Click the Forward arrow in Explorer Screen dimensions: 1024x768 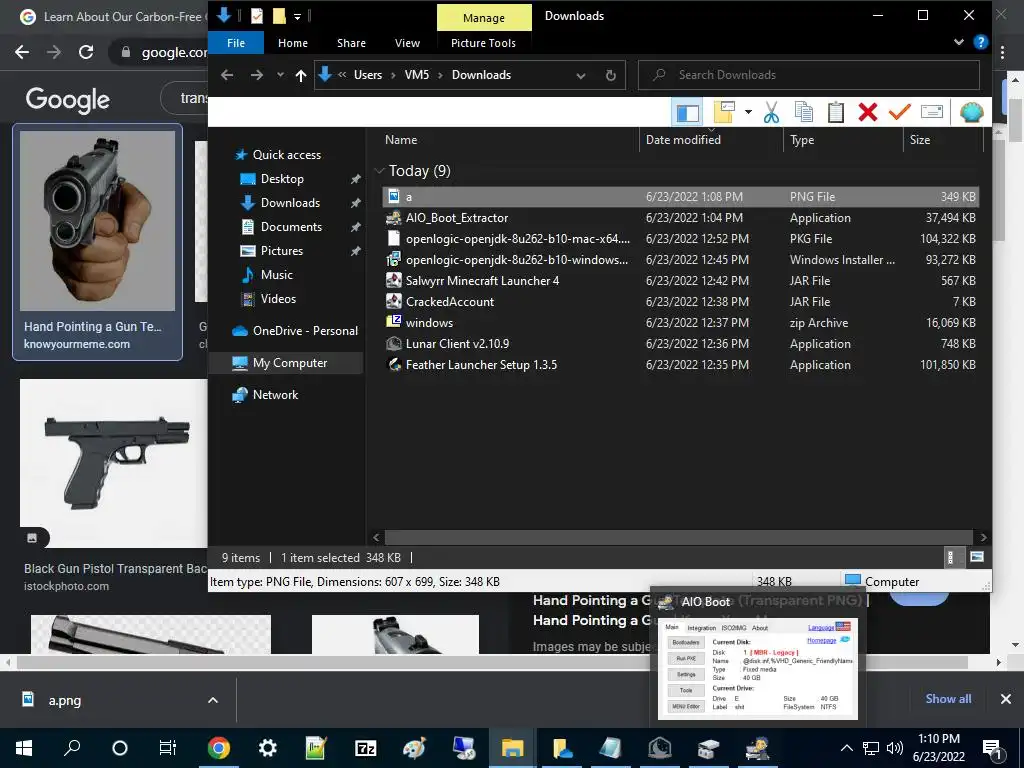click(257, 75)
